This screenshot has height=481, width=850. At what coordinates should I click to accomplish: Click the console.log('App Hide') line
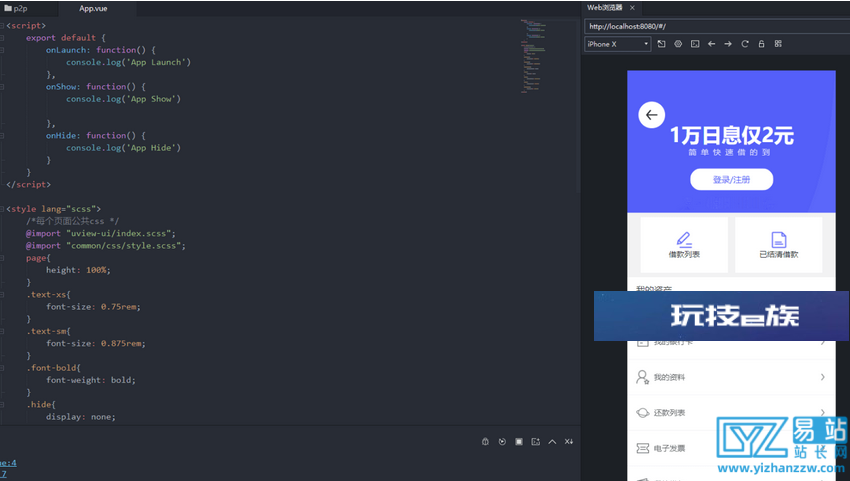[x=123, y=147]
